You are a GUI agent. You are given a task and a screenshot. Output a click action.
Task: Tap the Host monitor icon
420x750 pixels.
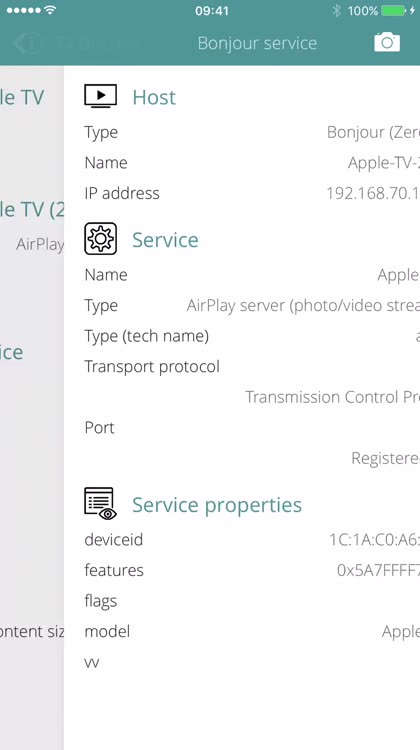click(x=100, y=96)
